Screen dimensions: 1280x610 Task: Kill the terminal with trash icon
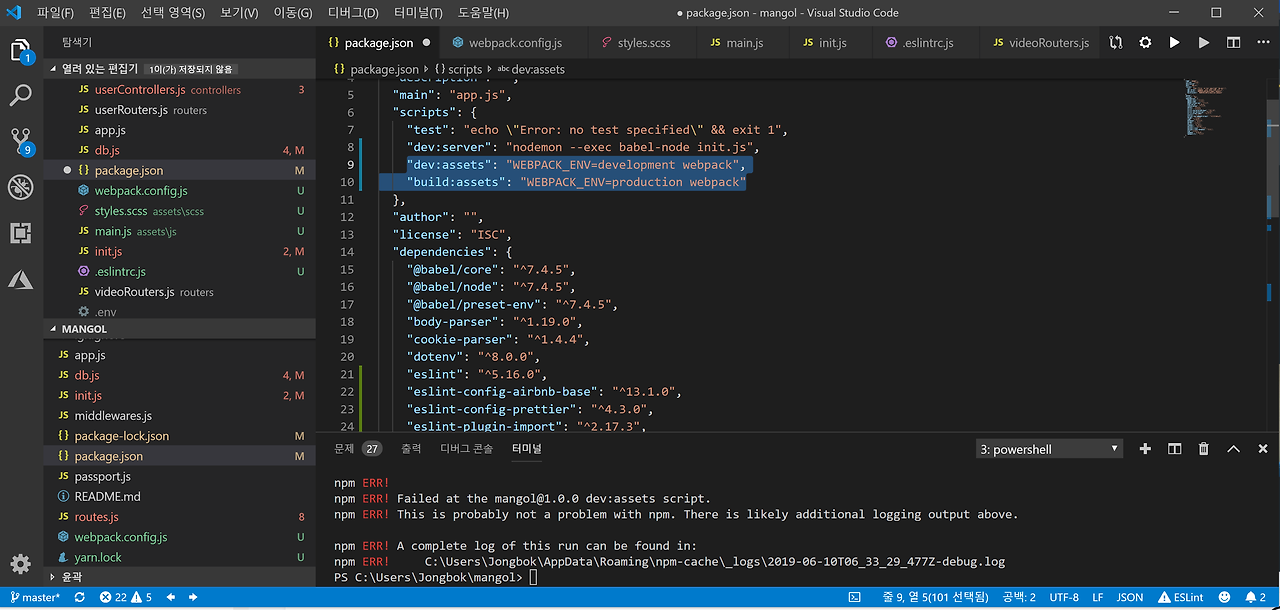tap(1204, 449)
